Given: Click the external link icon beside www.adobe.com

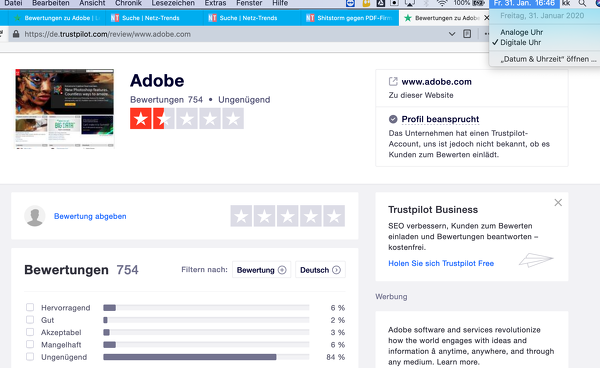Looking at the screenshot, I should (393, 81).
